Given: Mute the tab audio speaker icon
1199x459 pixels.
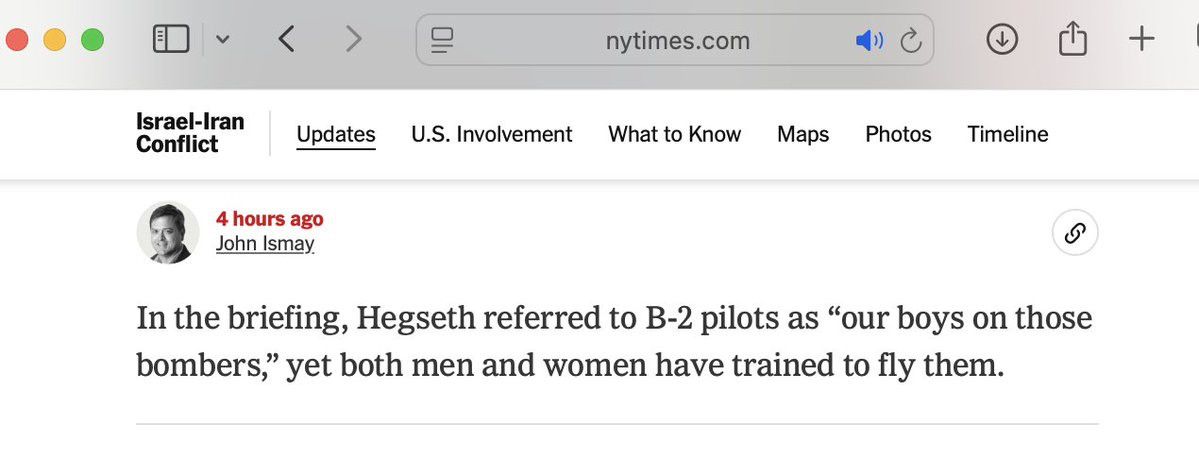Looking at the screenshot, I should [869, 41].
